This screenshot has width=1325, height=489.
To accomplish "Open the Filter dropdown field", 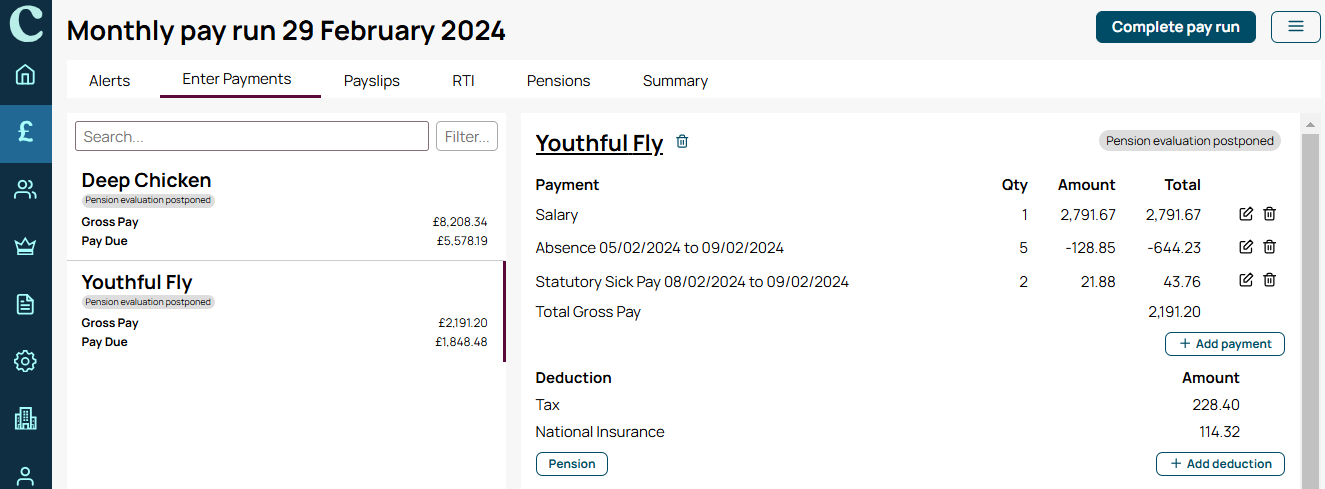I will coord(467,136).
